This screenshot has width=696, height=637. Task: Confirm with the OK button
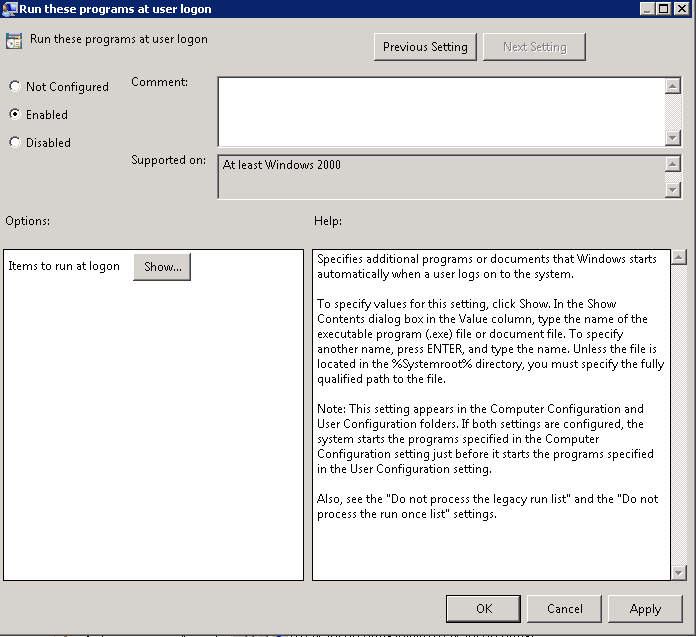click(483, 609)
